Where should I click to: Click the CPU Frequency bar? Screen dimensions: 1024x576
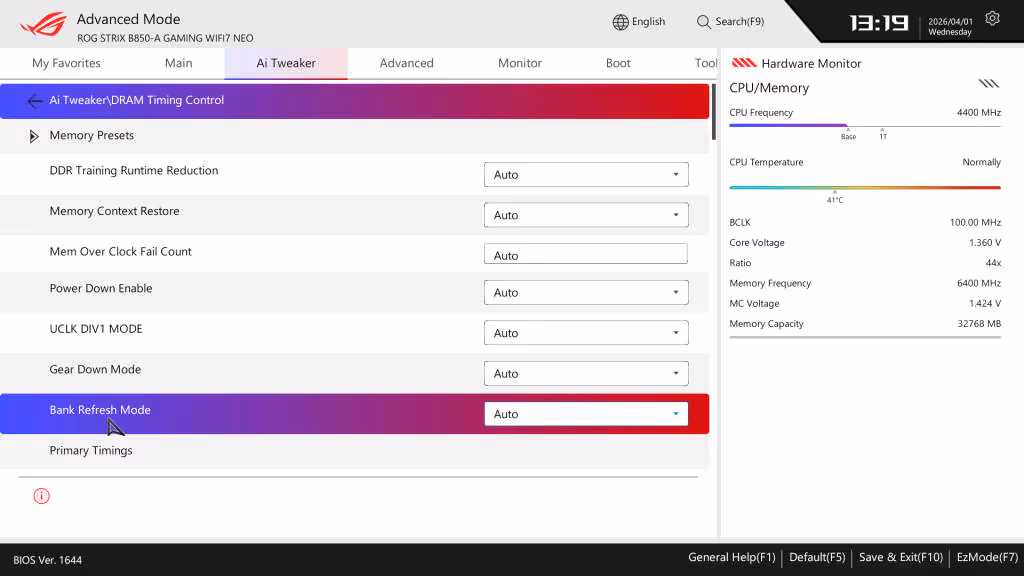pos(865,125)
